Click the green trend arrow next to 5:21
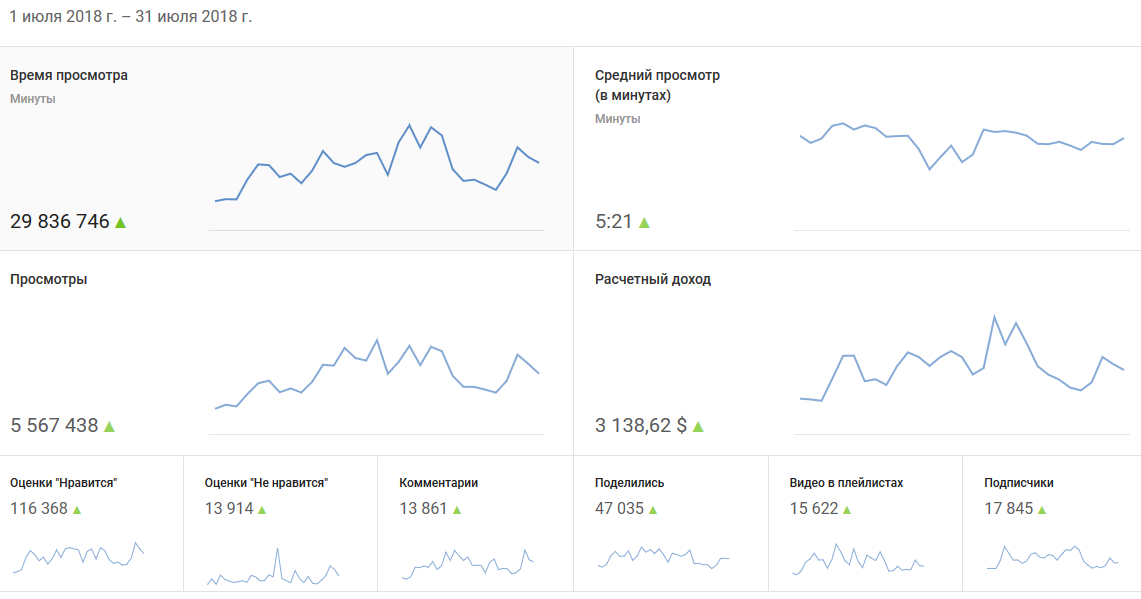Viewport: 1141px width, 599px height. tap(644, 222)
